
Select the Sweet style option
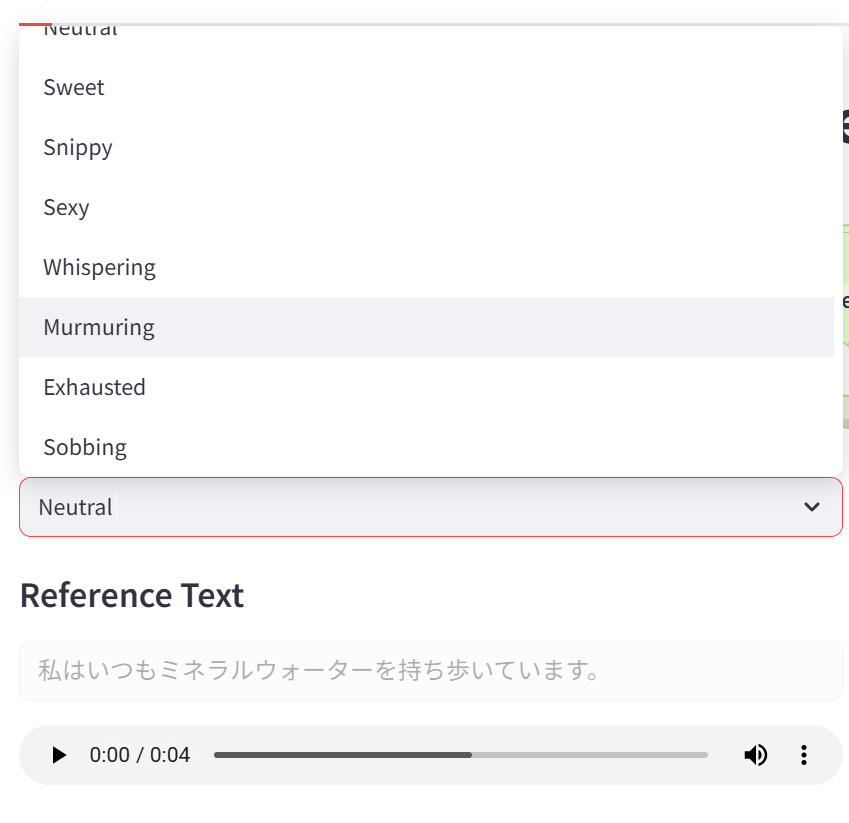pos(74,87)
